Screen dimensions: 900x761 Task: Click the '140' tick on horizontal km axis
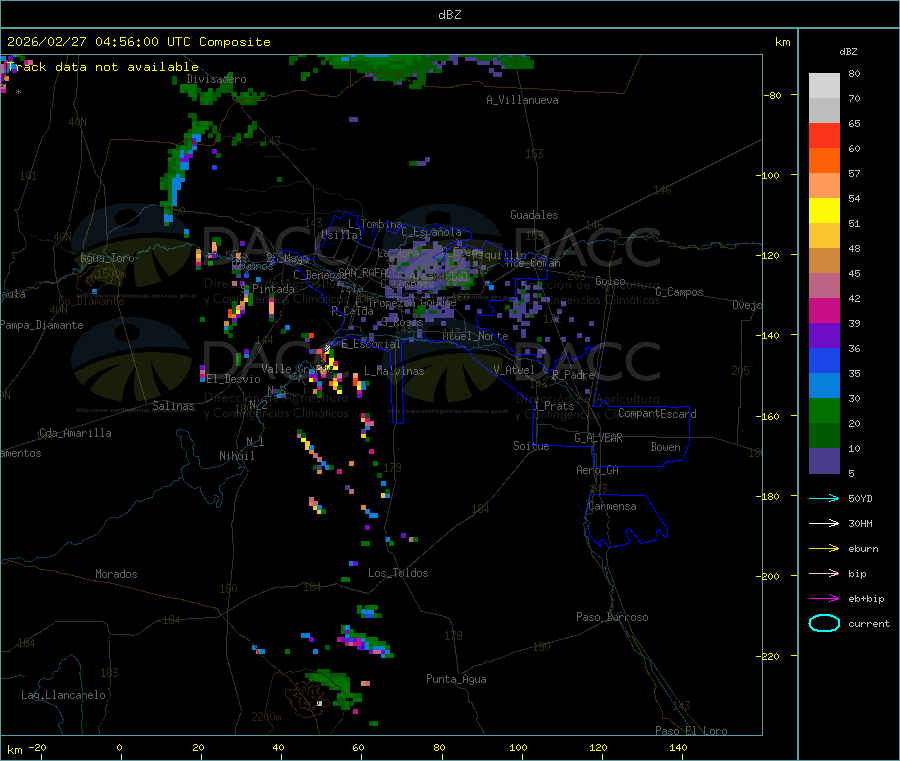coord(678,747)
